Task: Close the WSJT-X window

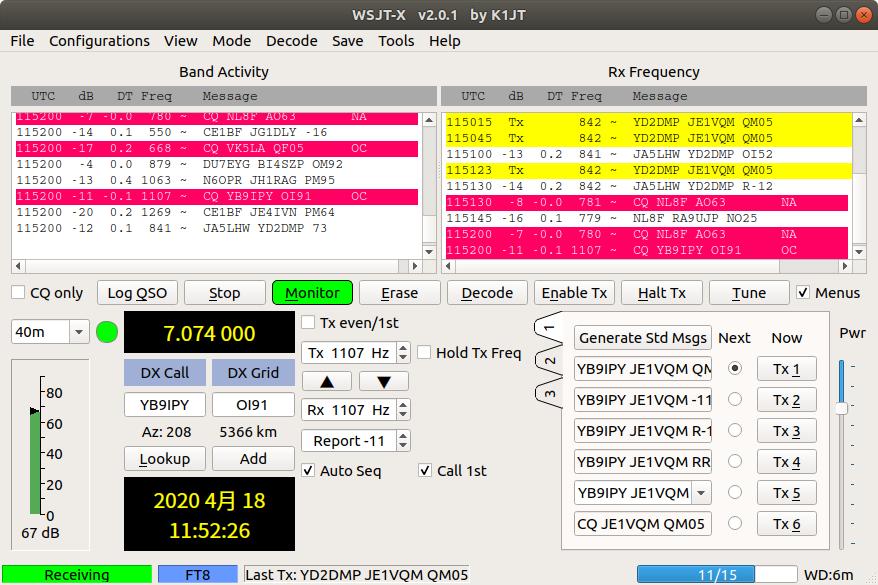Action: click(864, 15)
